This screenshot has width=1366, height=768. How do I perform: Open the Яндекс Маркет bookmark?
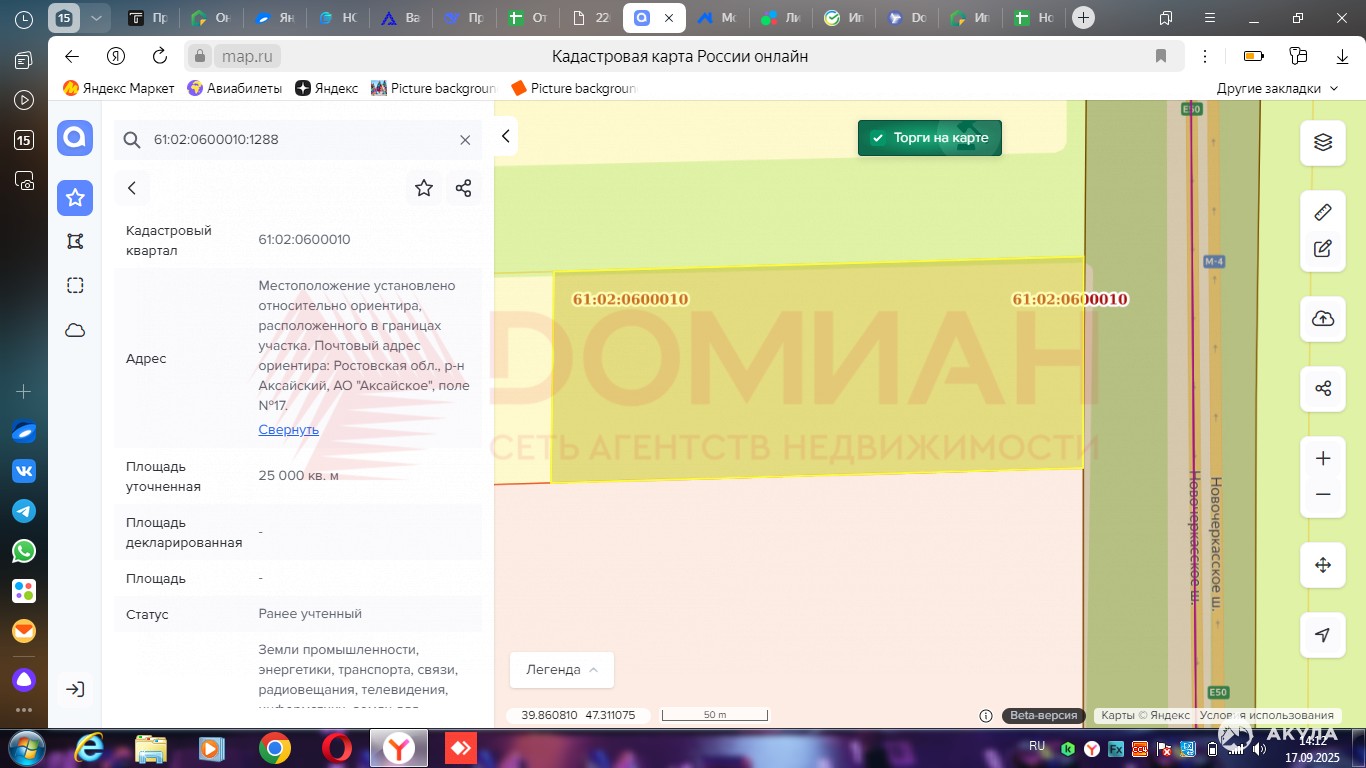[x=118, y=88]
